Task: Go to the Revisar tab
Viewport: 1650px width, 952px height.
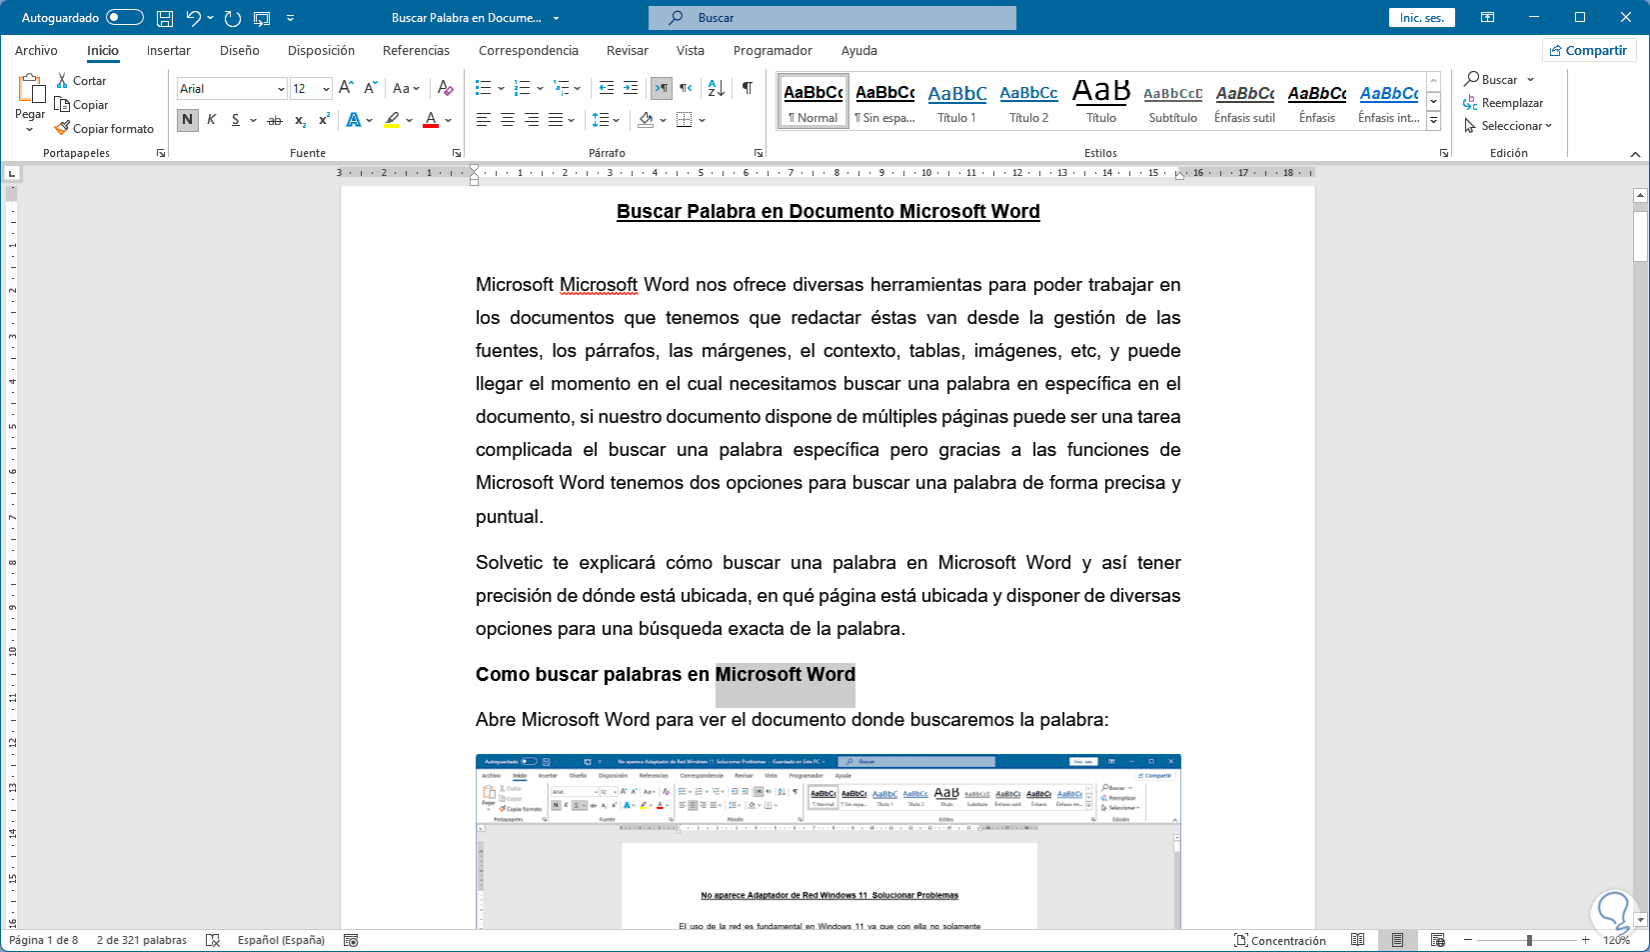Action: [x=627, y=50]
